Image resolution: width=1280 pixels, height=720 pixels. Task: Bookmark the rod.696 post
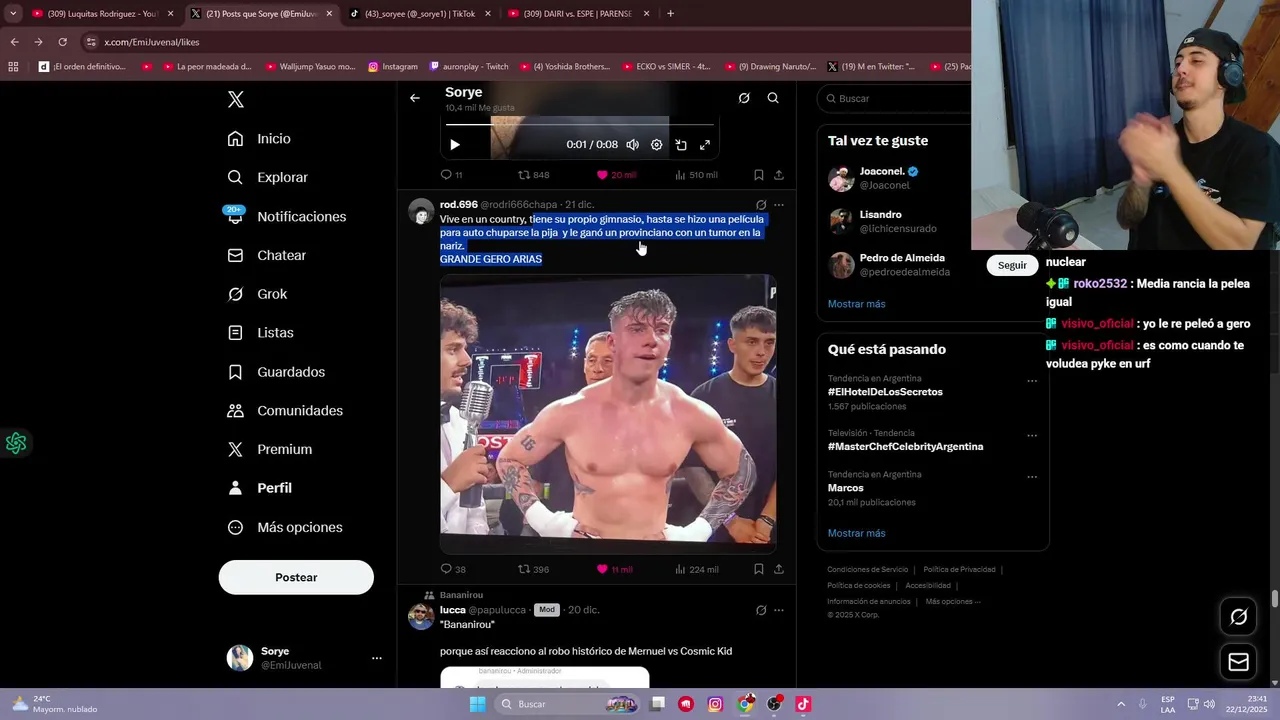click(x=759, y=569)
